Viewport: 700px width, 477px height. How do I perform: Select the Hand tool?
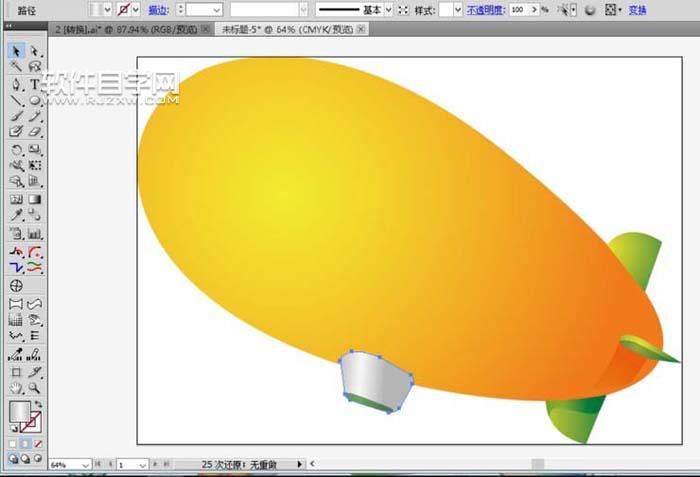(16, 388)
